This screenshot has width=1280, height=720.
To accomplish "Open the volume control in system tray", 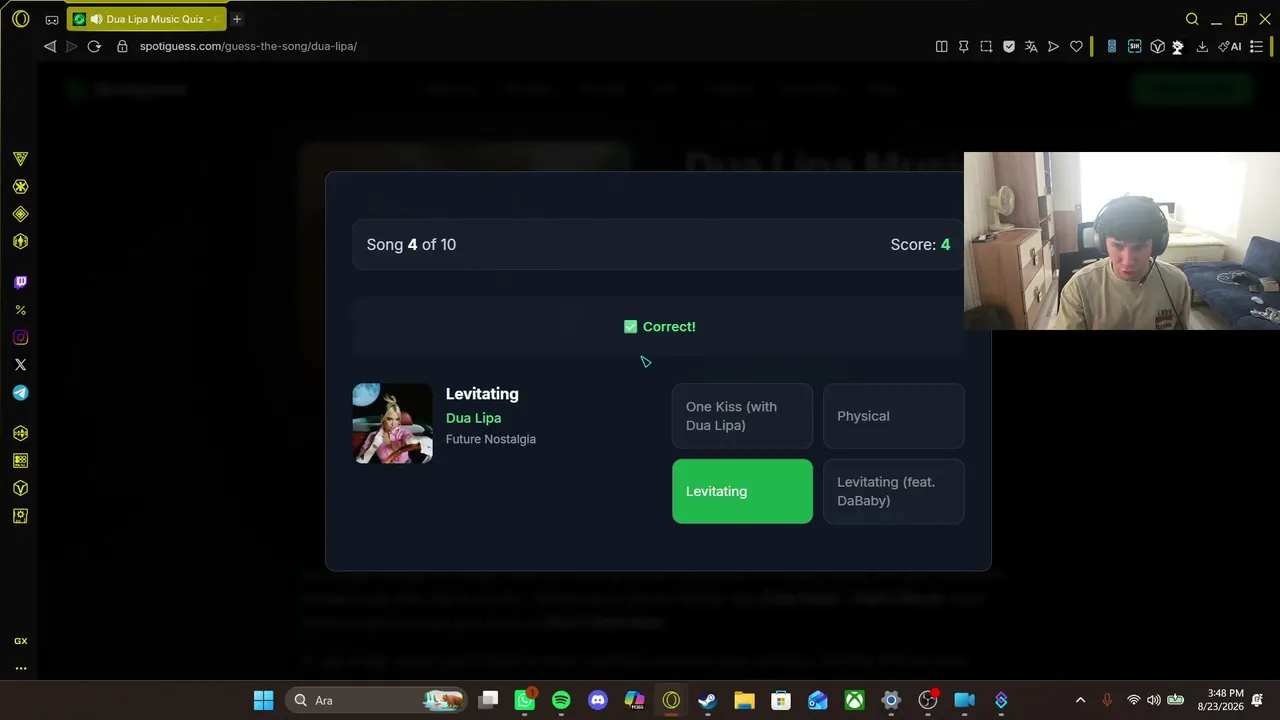I will 1154,700.
